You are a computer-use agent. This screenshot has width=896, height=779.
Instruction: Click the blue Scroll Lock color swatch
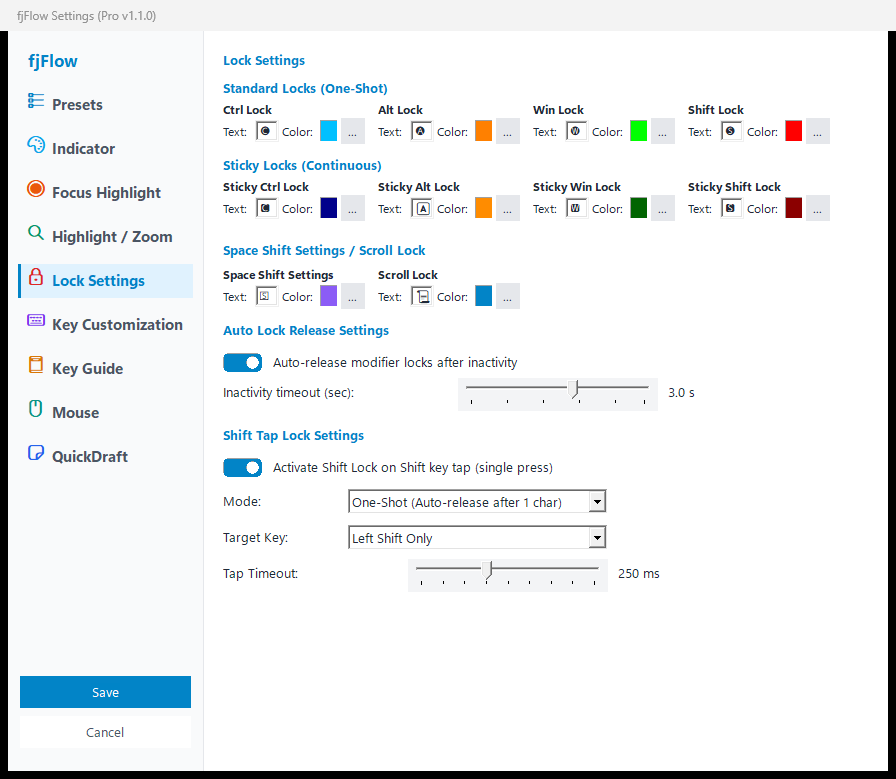(x=483, y=296)
